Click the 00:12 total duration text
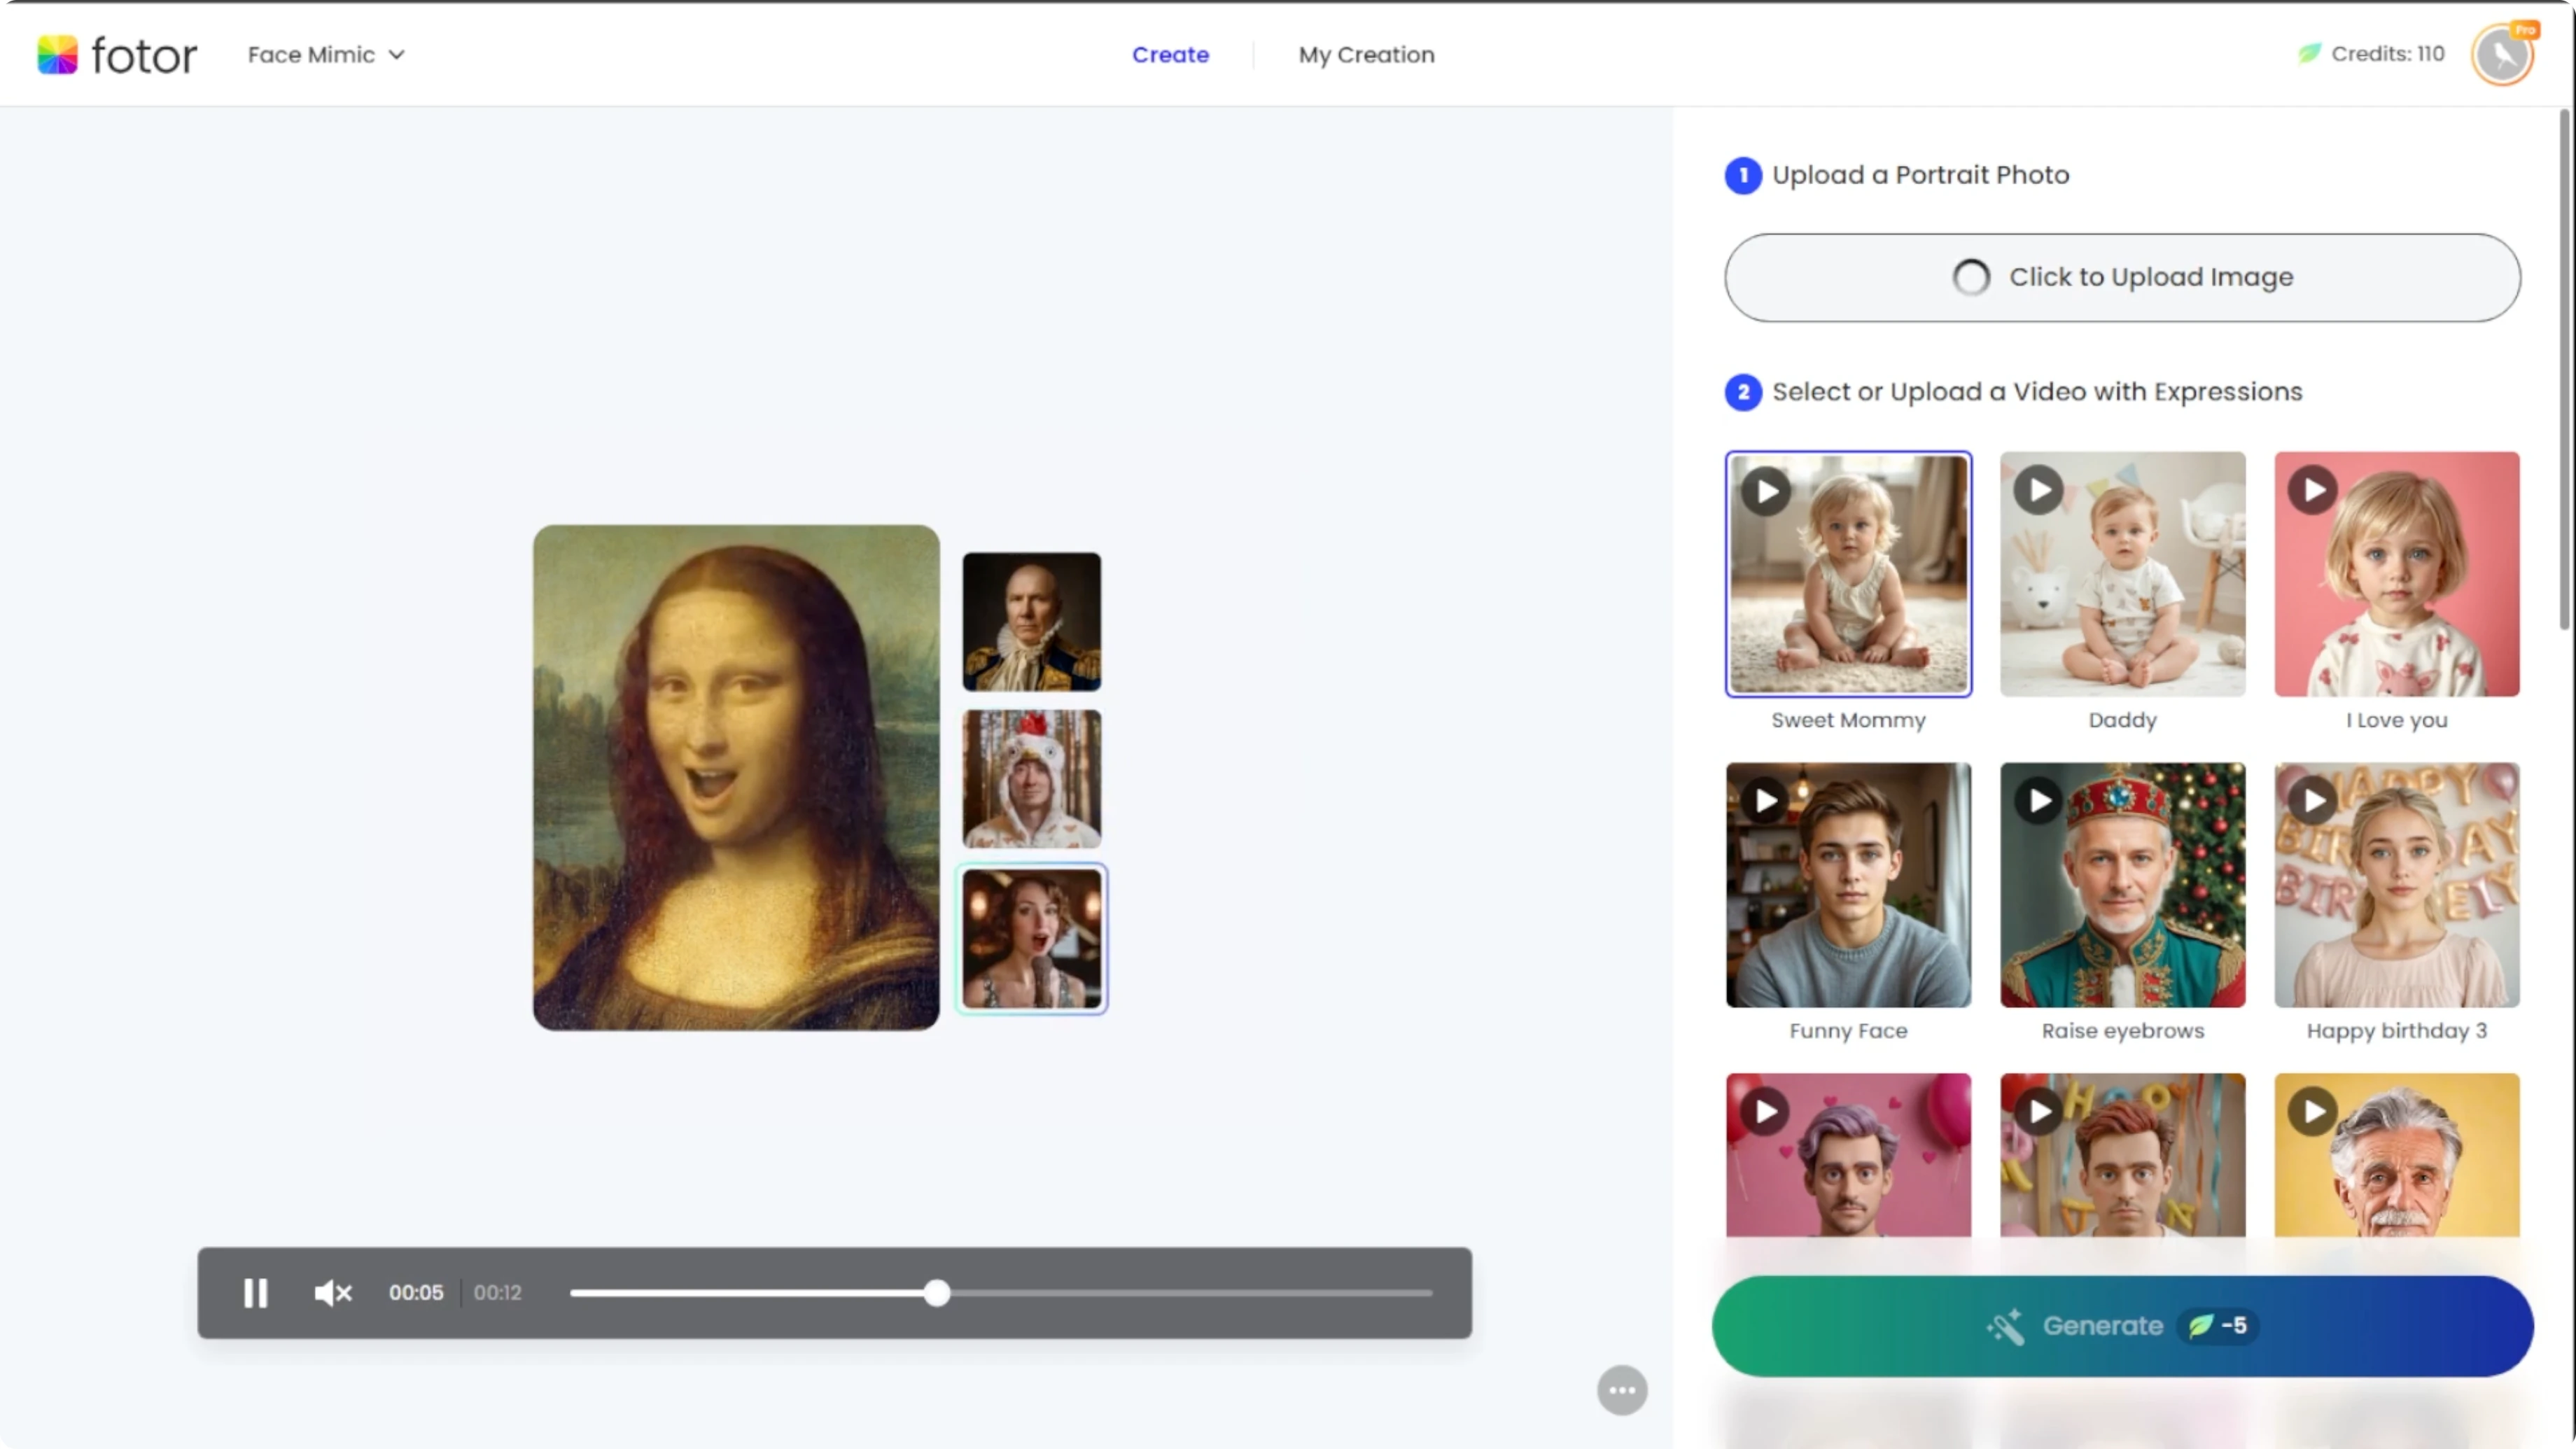Viewport: 2576px width, 1449px height. (498, 1293)
